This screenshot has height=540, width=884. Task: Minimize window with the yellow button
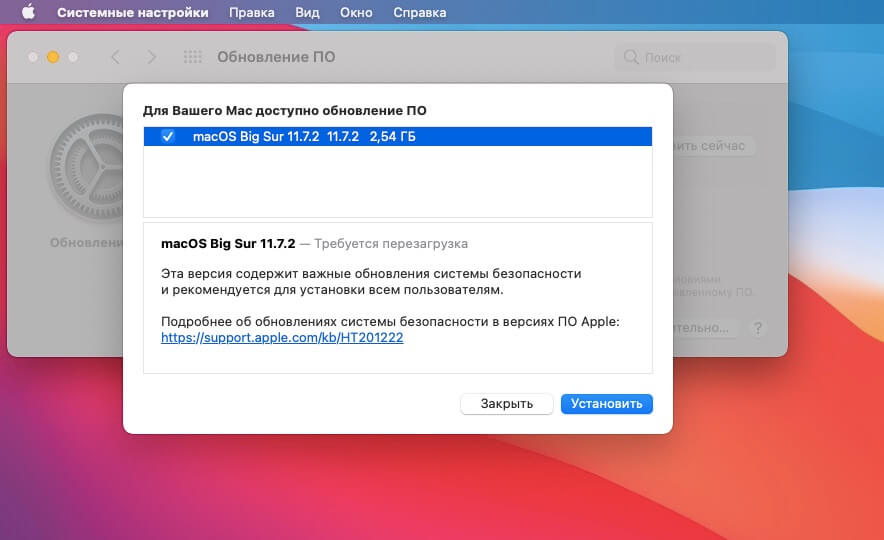pos(53,57)
